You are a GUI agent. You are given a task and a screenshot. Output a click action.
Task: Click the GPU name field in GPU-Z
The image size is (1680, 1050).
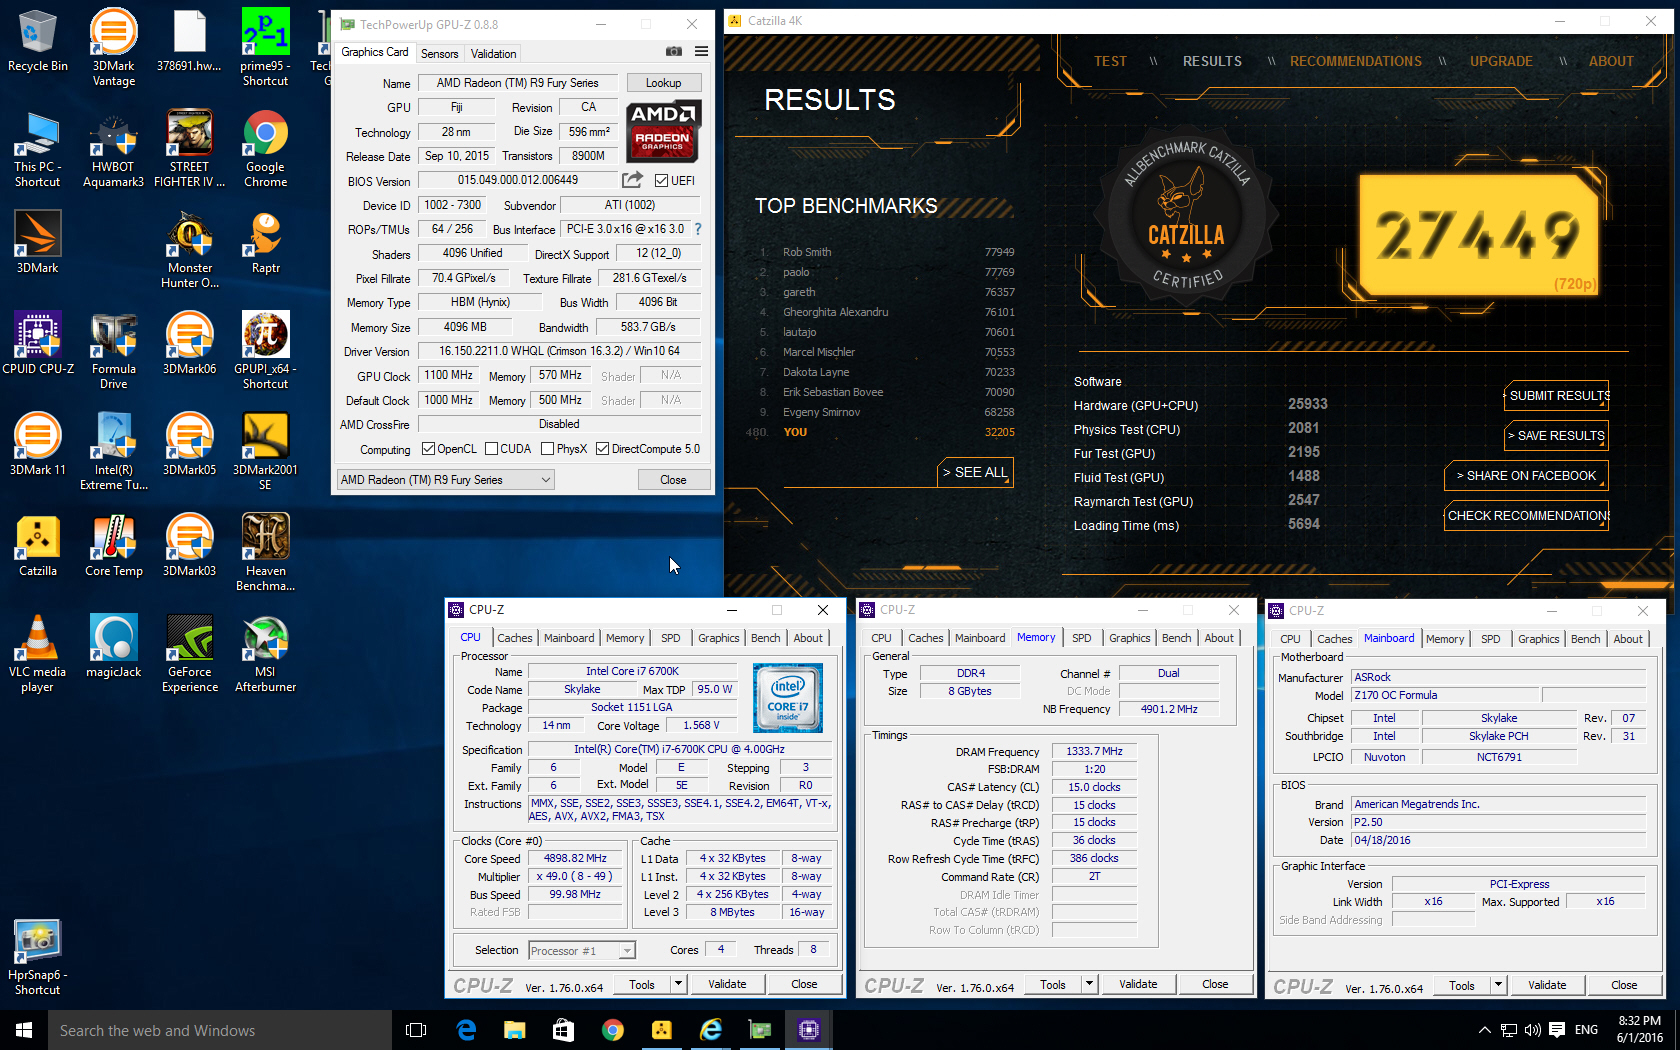point(517,83)
